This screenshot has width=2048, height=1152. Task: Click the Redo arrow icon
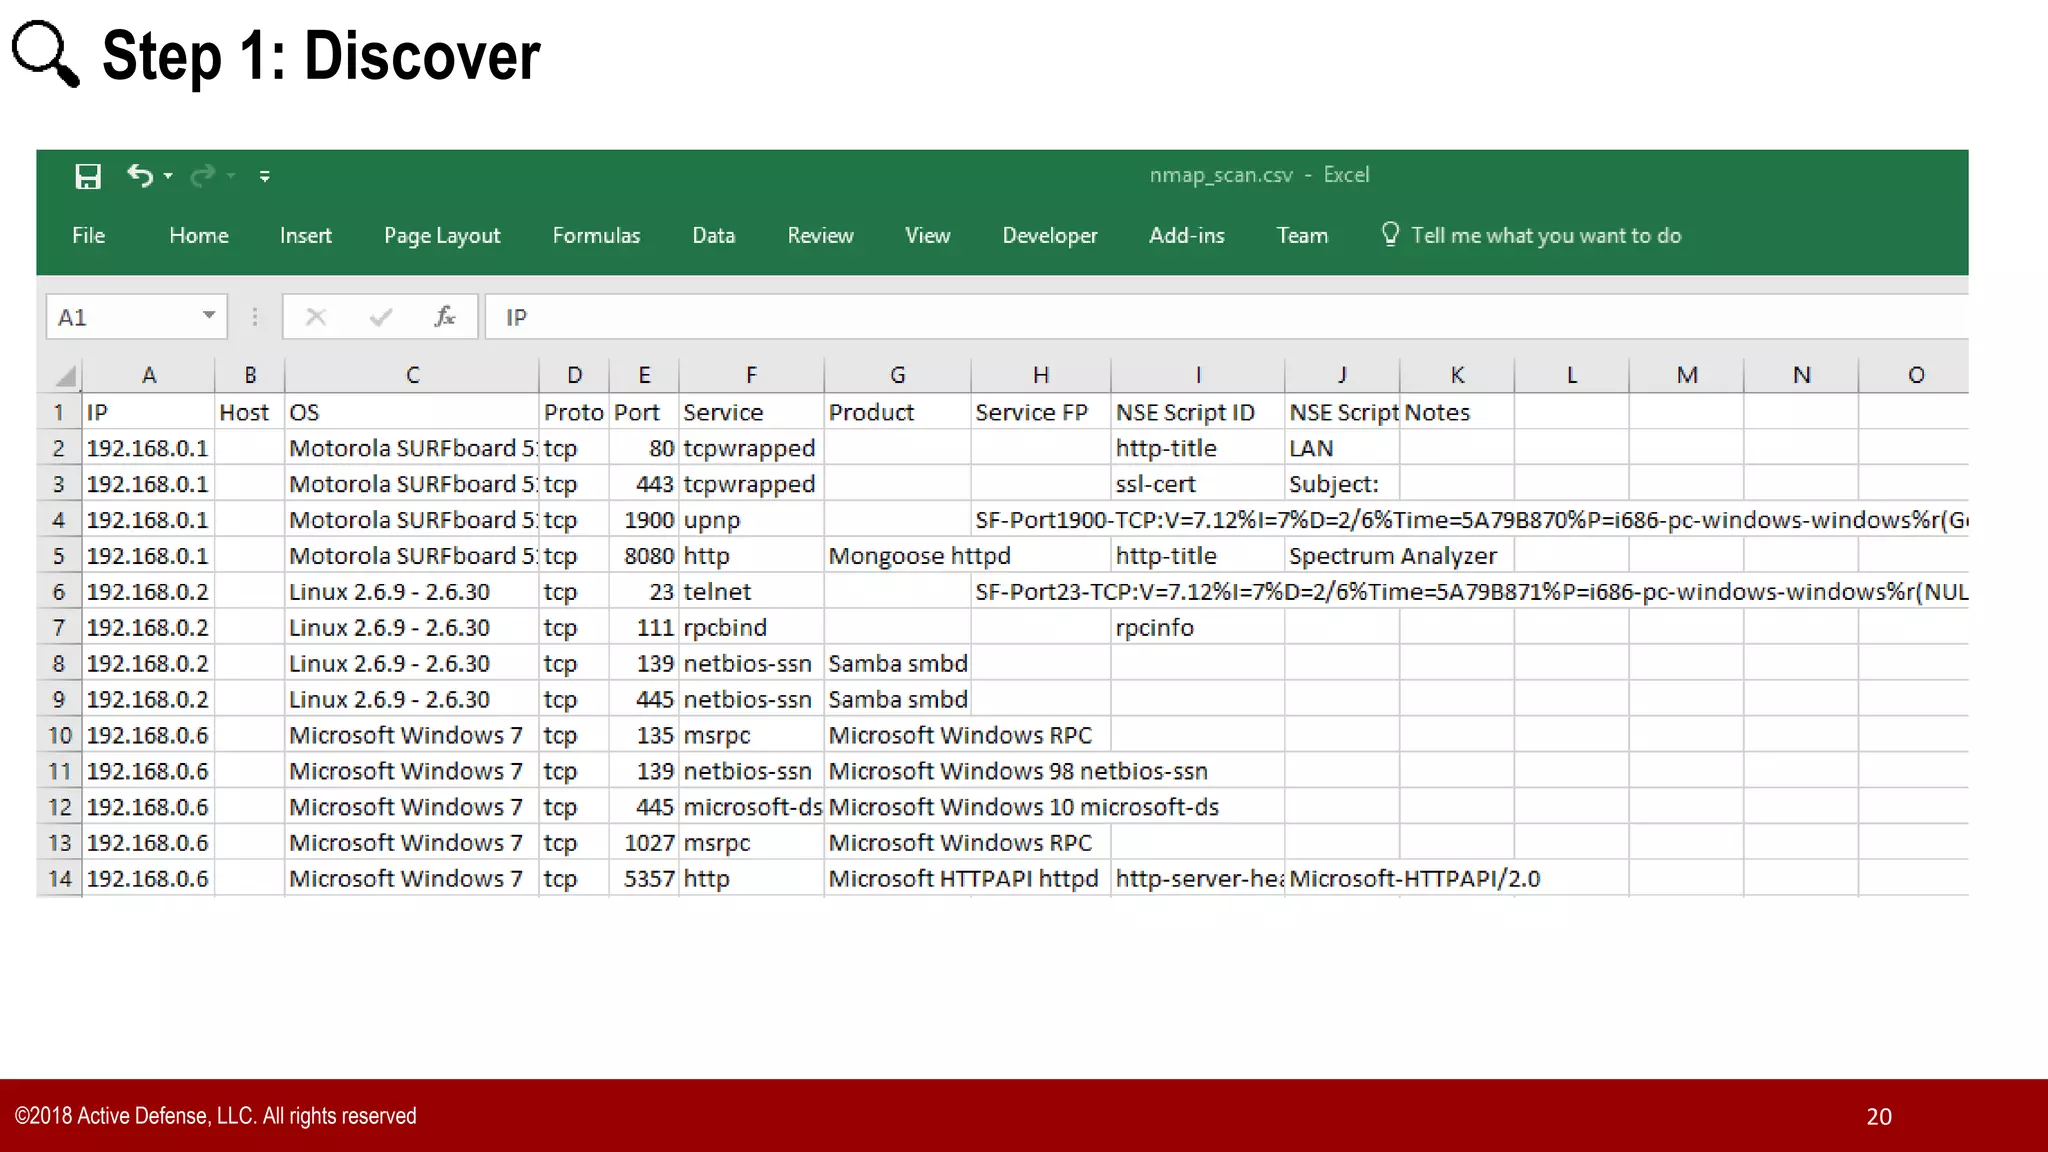click(x=203, y=176)
